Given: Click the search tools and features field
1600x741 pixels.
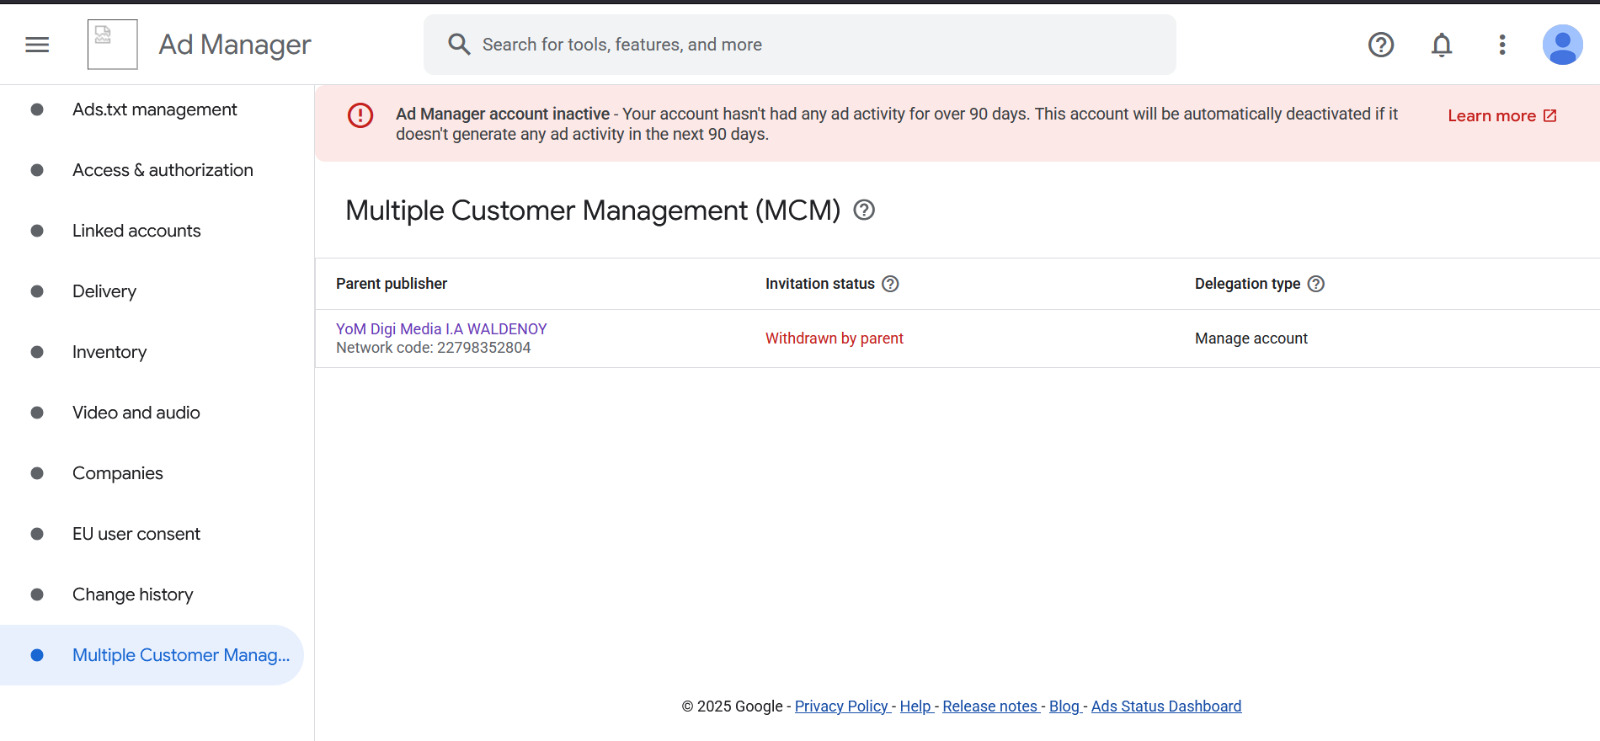Looking at the screenshot, I should (x=800, y=44).
